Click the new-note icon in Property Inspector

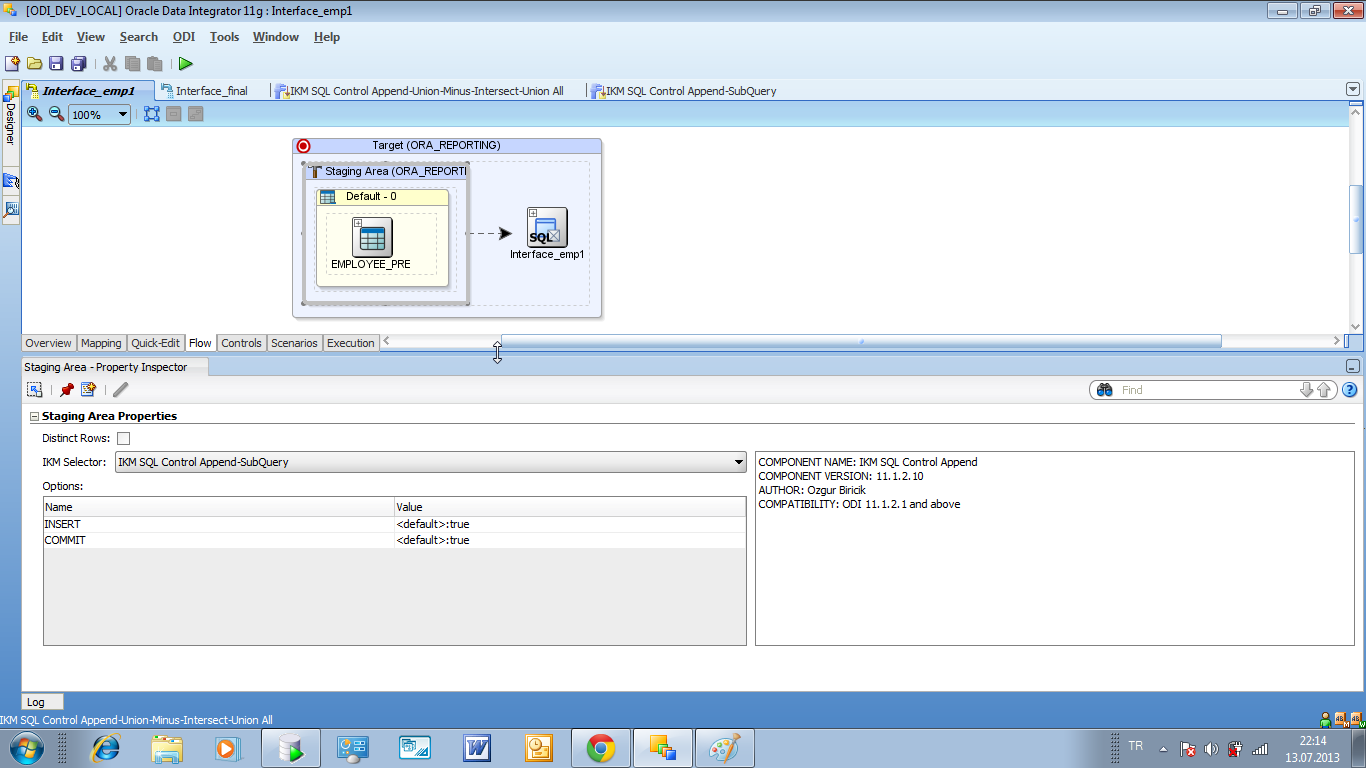(x=88, y=390)
